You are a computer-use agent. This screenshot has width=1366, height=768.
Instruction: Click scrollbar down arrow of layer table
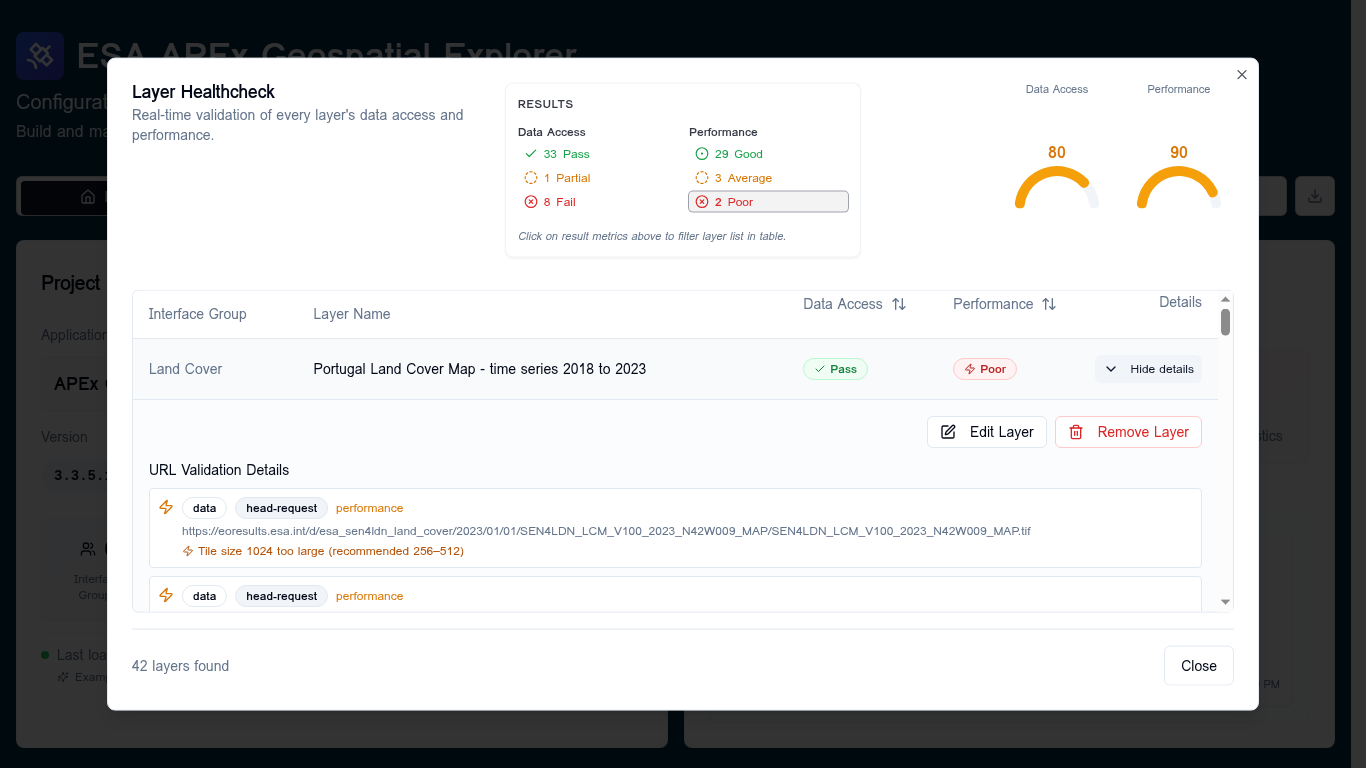(x=1226, y=602)
